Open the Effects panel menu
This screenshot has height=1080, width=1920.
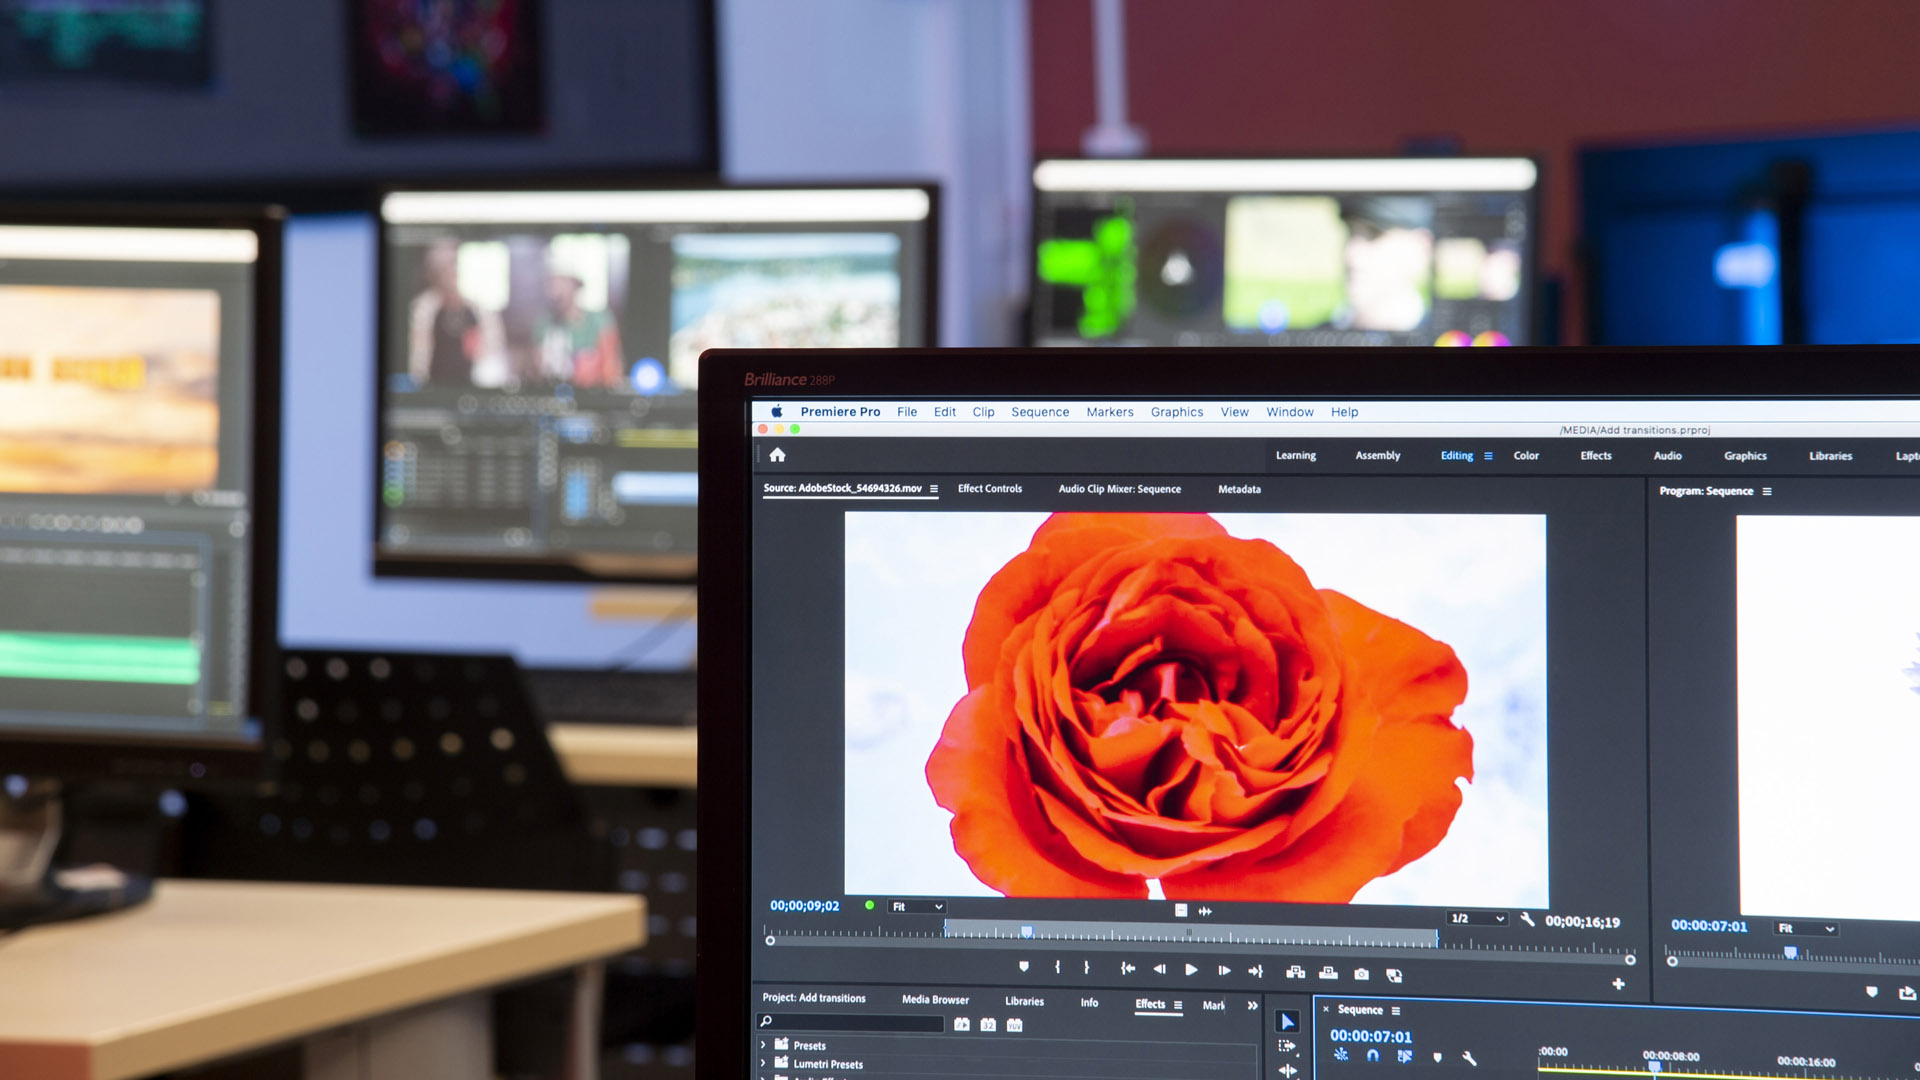(x=1178, y=1005)
